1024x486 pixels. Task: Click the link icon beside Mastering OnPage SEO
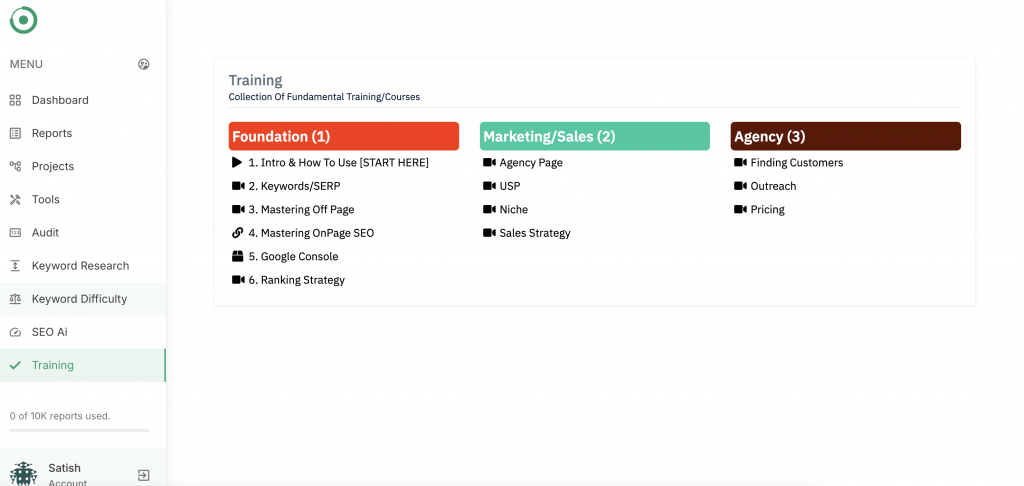pos(238,233)
